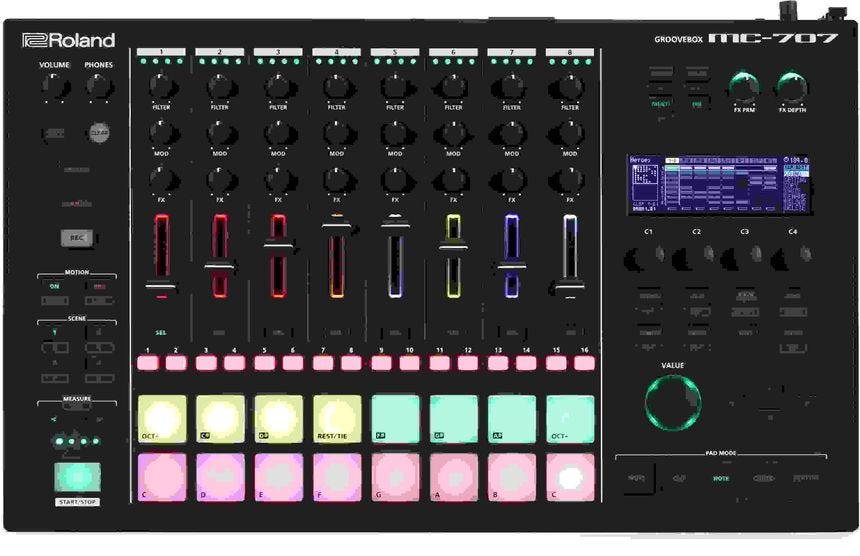
Task: Hit the REC button
Action: (x=77, y=238)
